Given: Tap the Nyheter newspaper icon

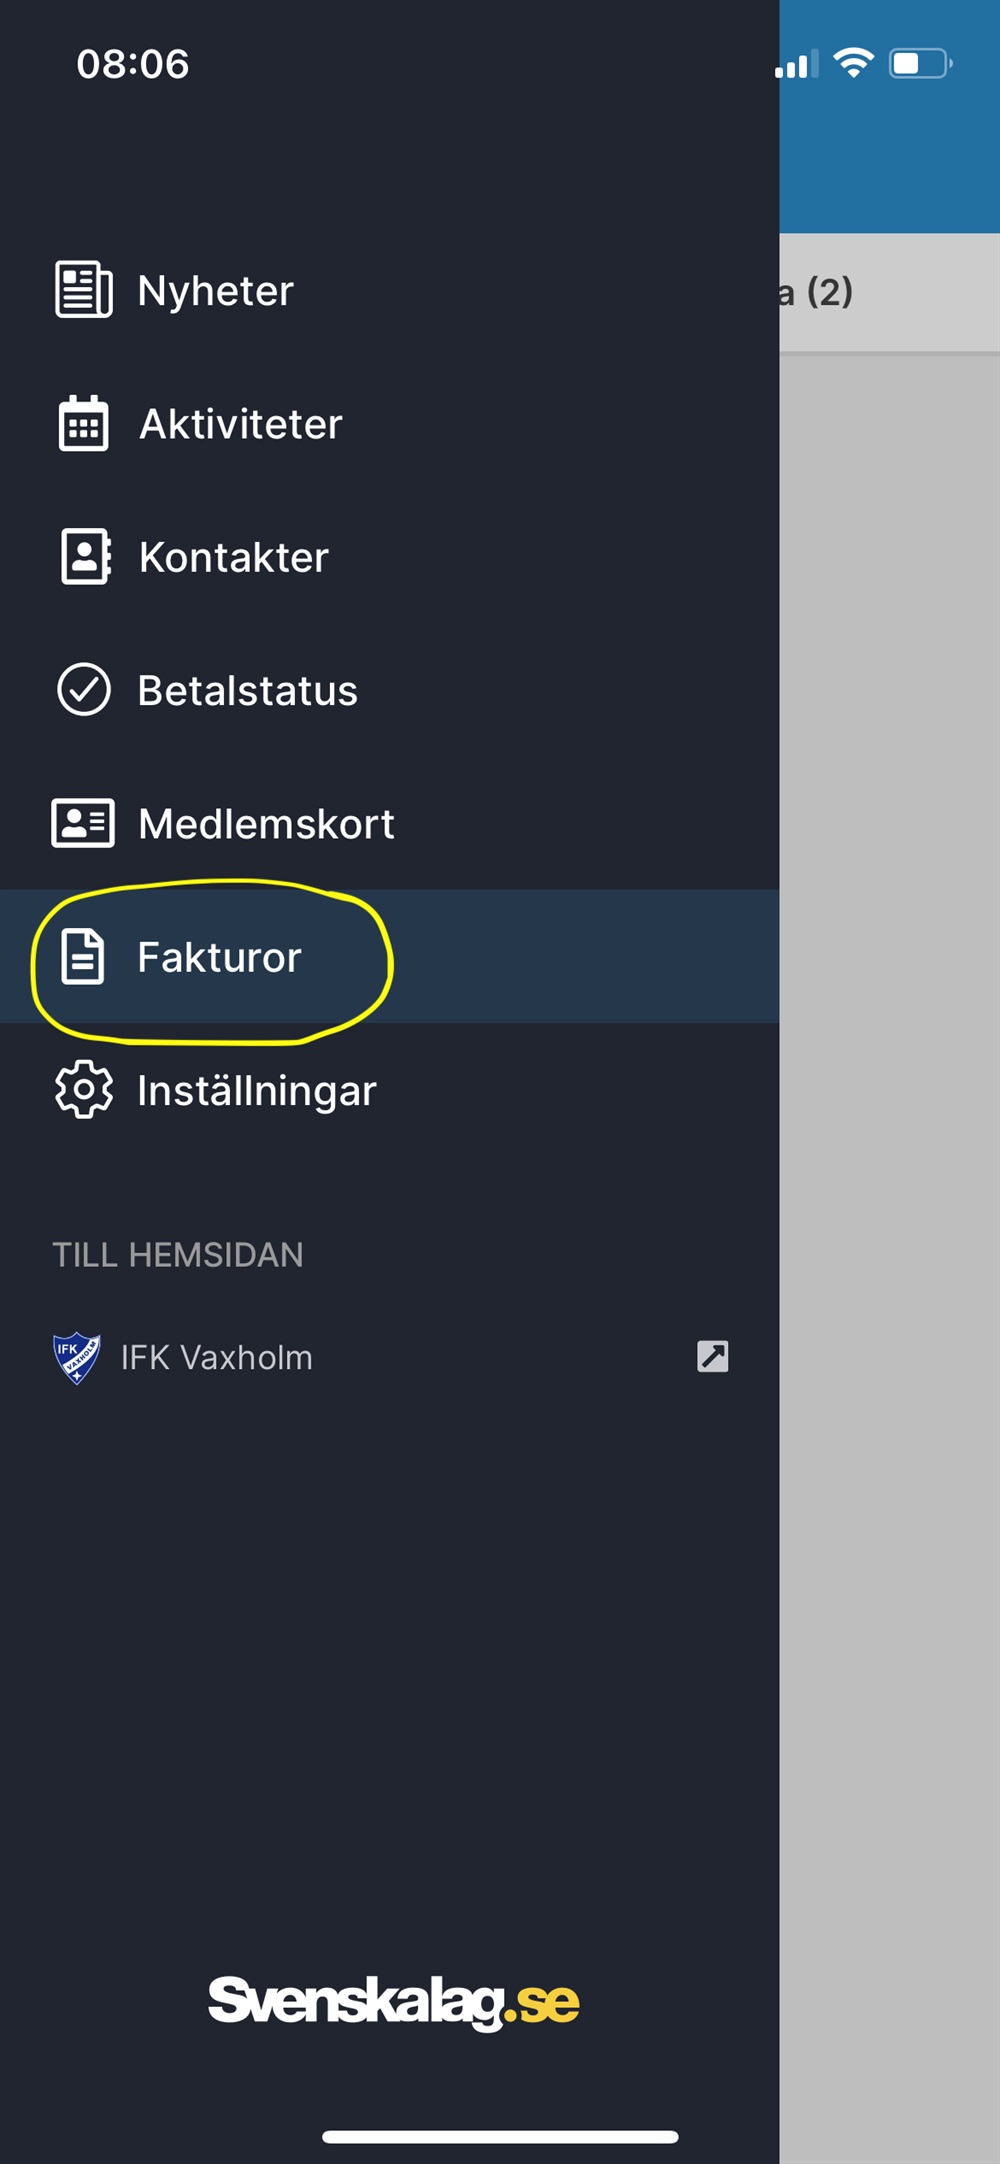Looking at the screenshot, I should 83,290.
